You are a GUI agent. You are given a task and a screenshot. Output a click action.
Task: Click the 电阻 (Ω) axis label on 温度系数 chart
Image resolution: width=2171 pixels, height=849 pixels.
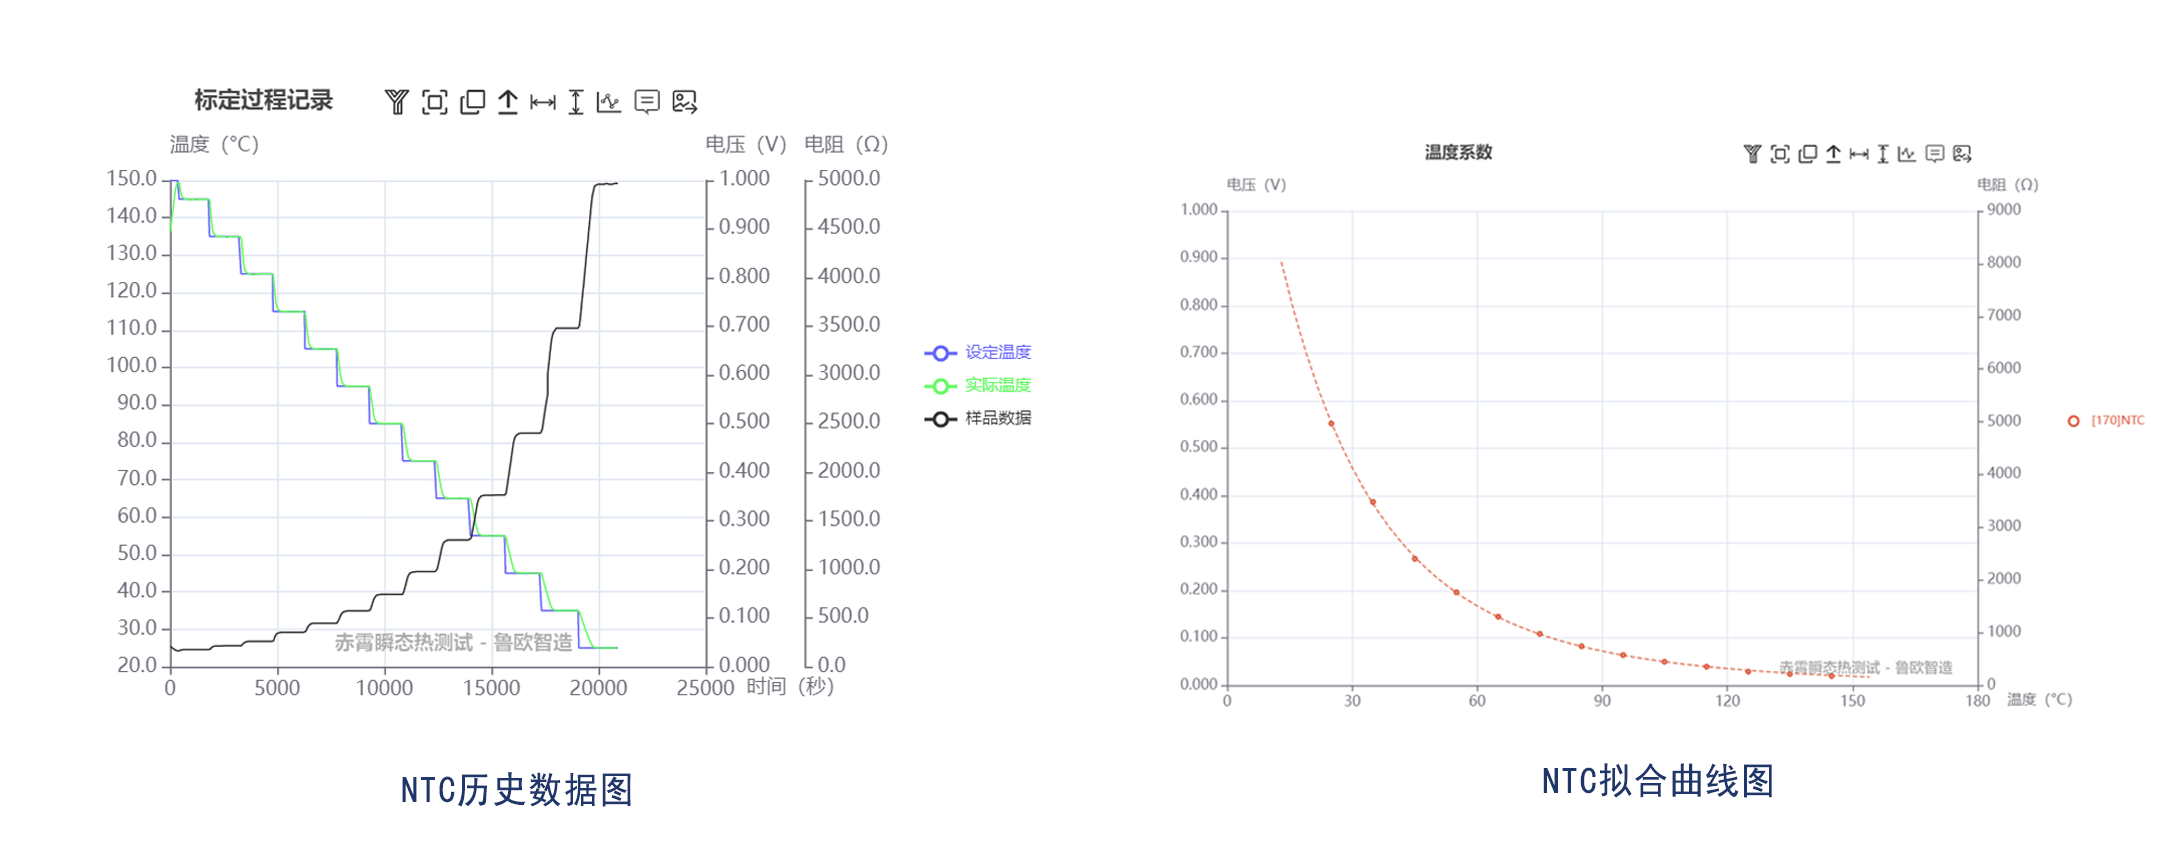point(2007,185)
